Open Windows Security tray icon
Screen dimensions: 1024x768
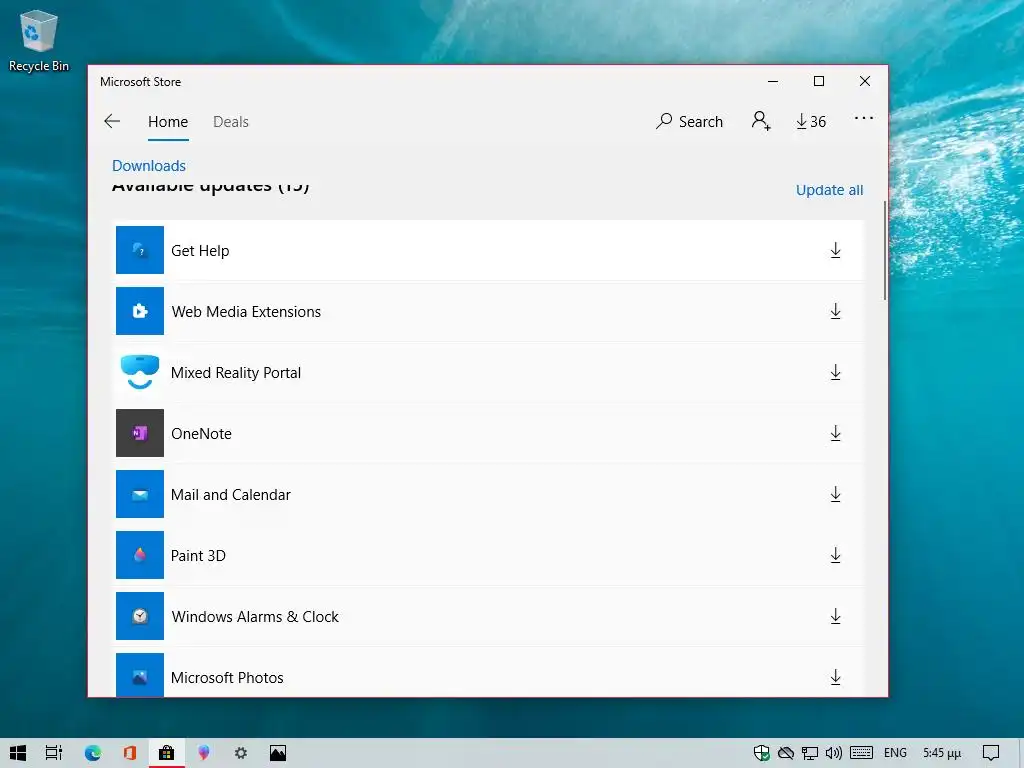pos(761,753)
